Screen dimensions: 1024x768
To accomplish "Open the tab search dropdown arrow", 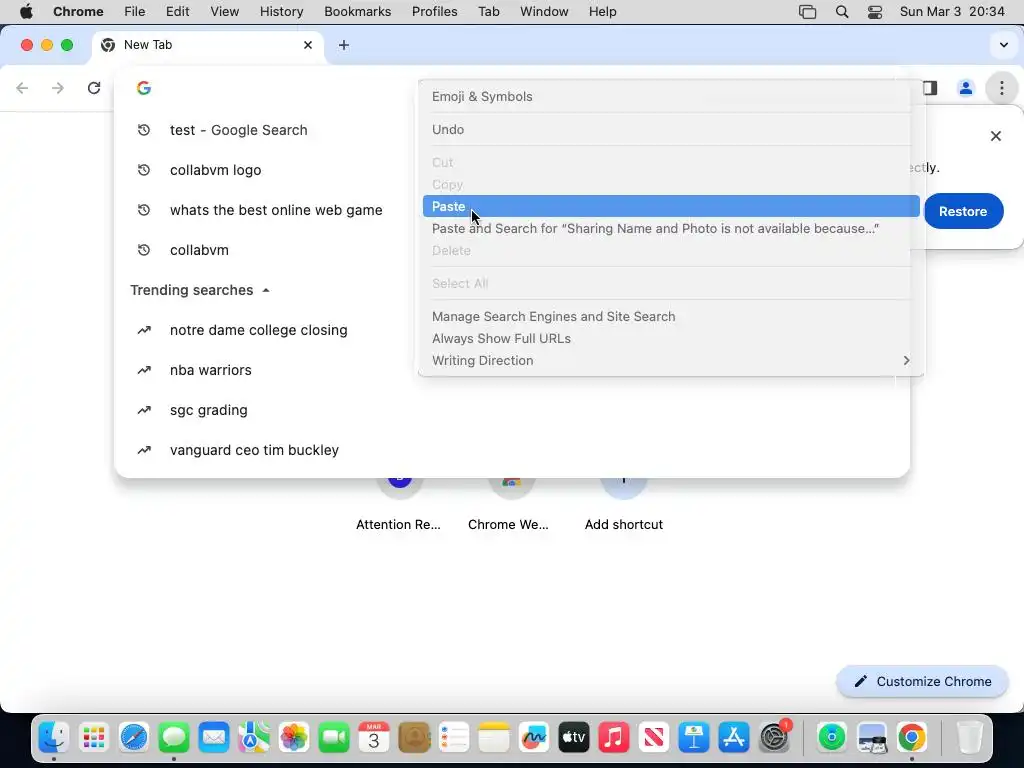I will (1003, 45).
